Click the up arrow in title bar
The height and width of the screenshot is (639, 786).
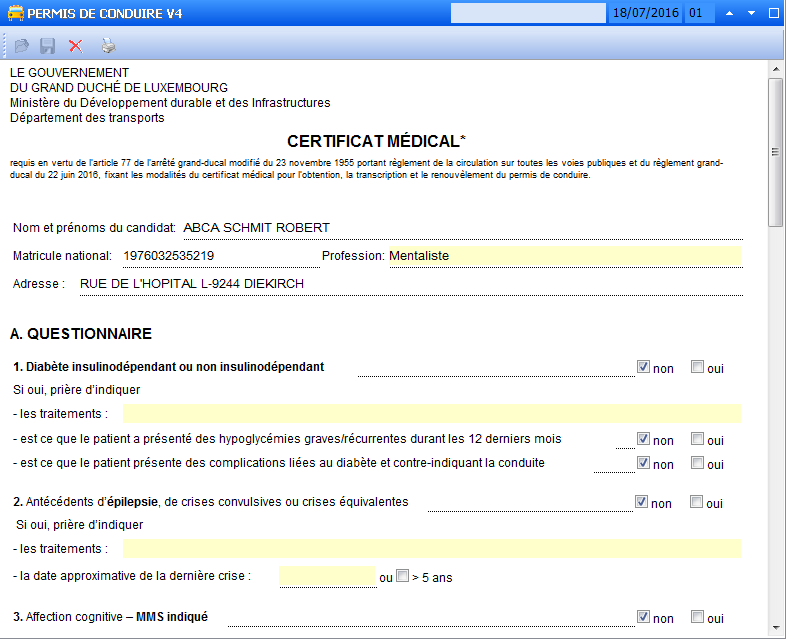pyautogui.click(x=729, y=14)
